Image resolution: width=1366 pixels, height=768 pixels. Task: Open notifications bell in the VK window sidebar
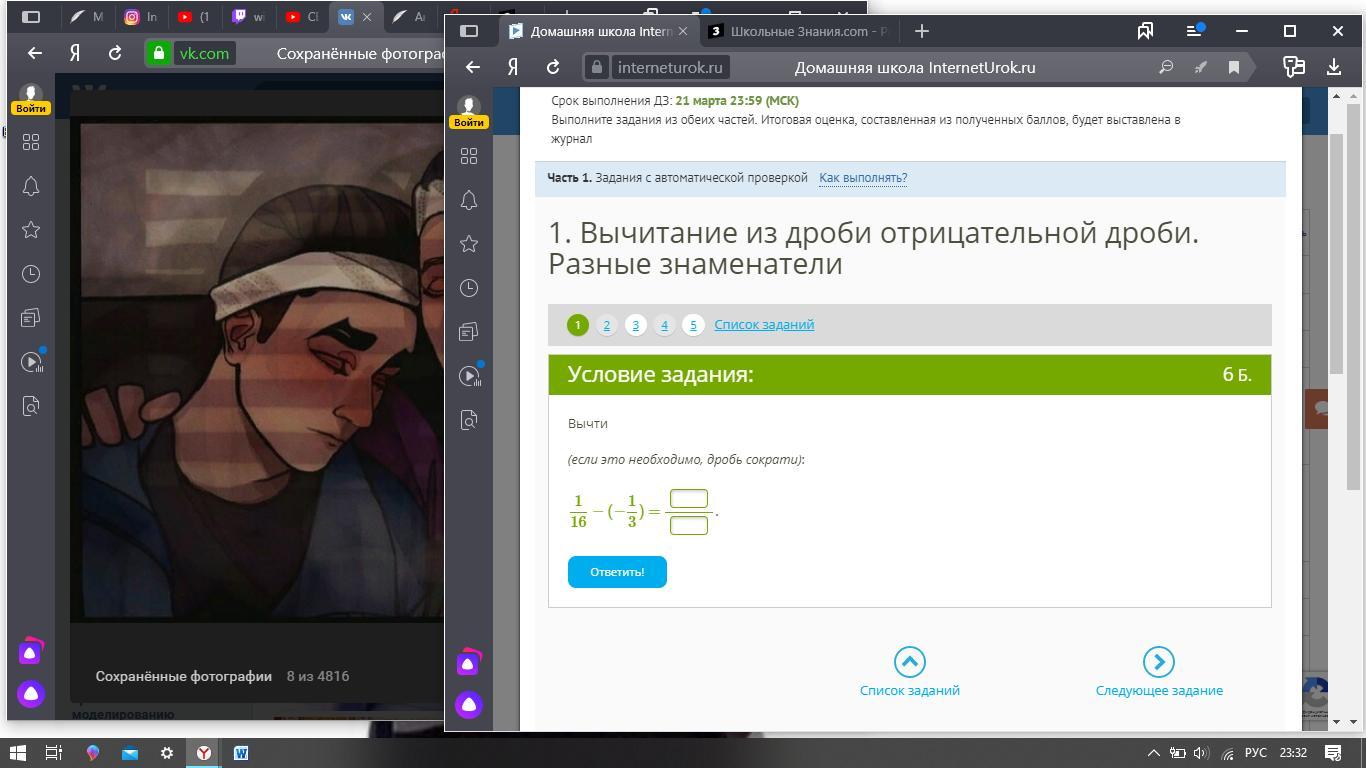point(31,186)
